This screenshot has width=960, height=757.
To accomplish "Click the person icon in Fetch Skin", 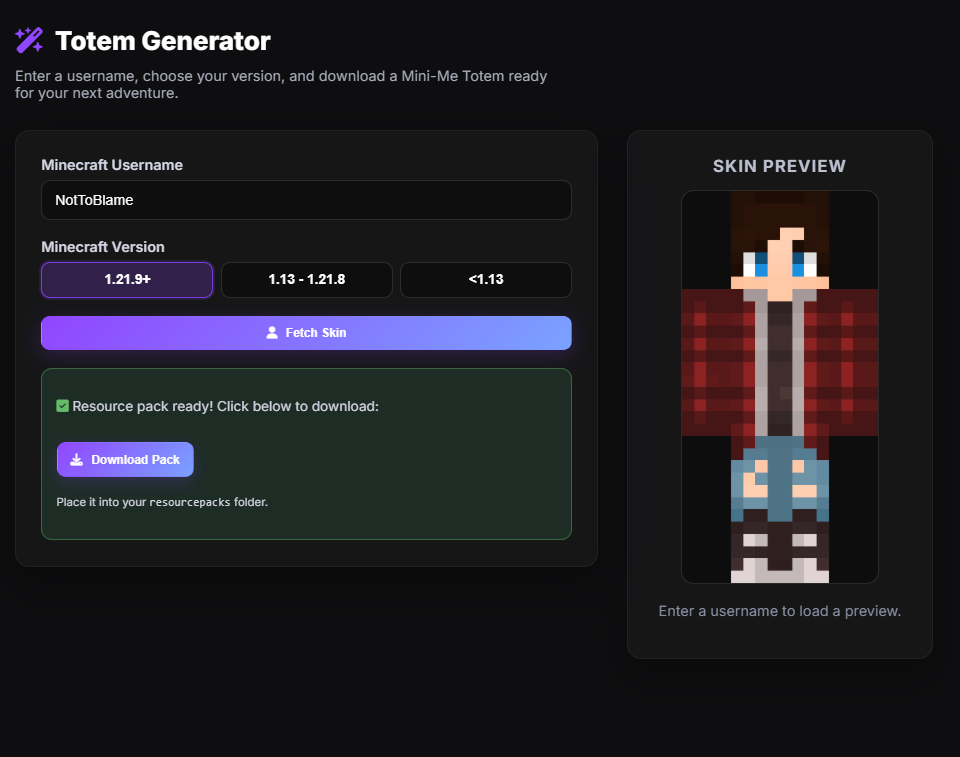I will click(272, 333).
